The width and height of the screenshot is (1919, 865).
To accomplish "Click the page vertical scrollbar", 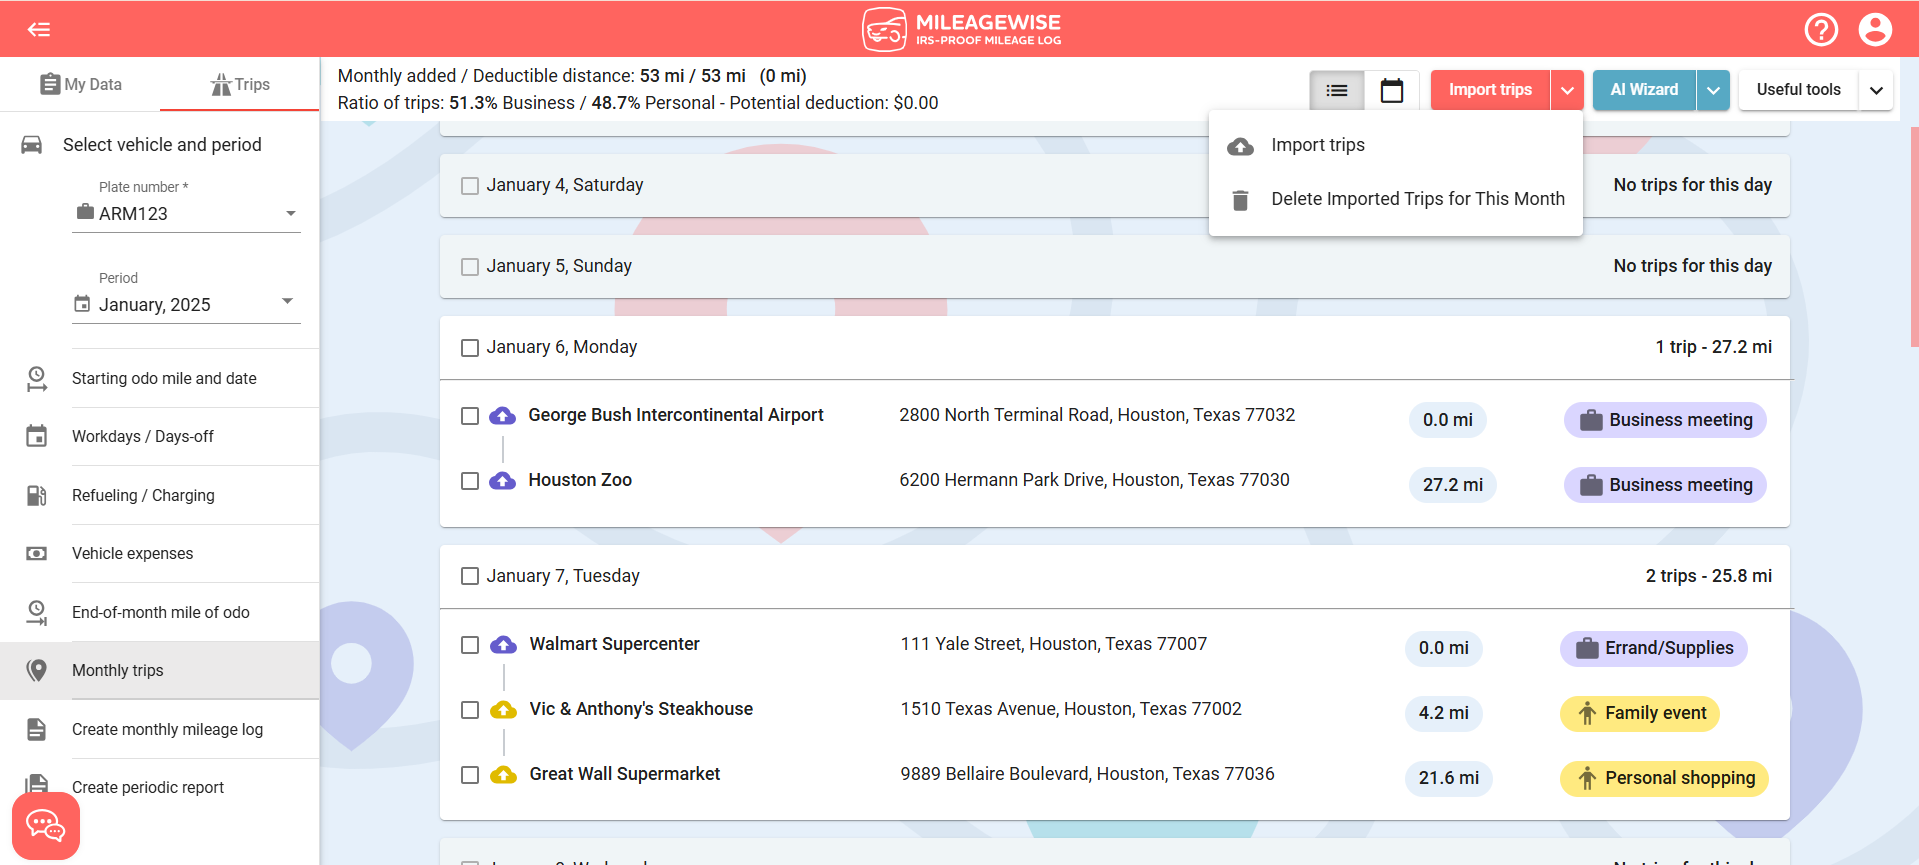I will point(1914,236).
